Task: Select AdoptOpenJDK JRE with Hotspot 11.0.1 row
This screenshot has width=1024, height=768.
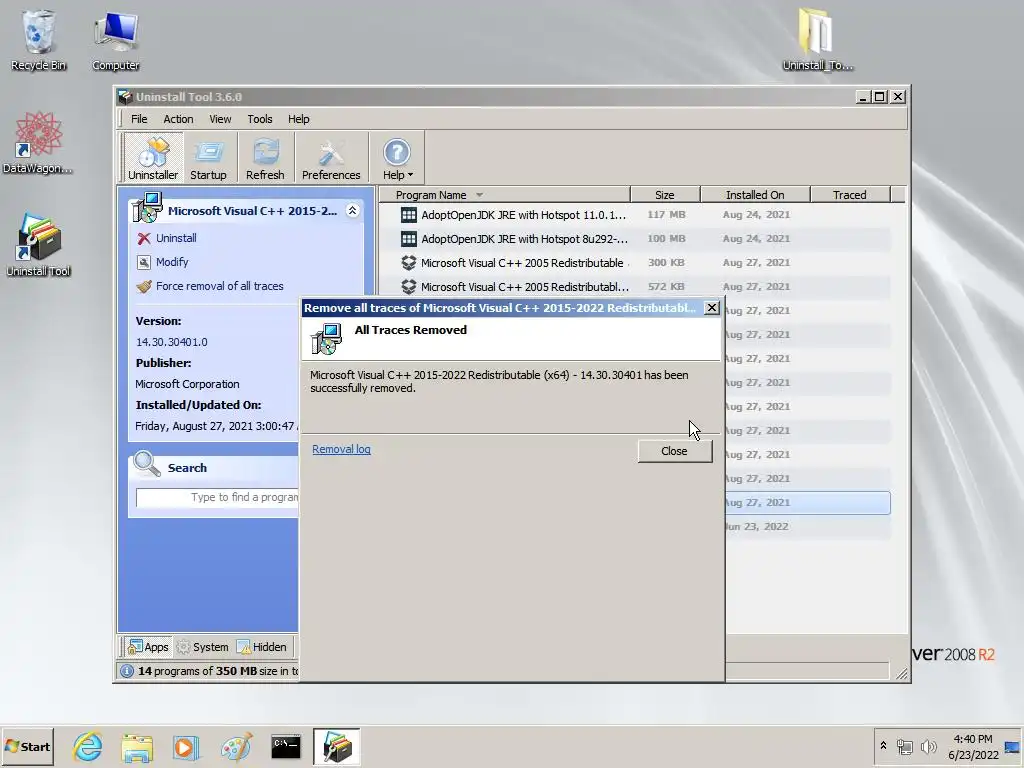Action: 635,215
